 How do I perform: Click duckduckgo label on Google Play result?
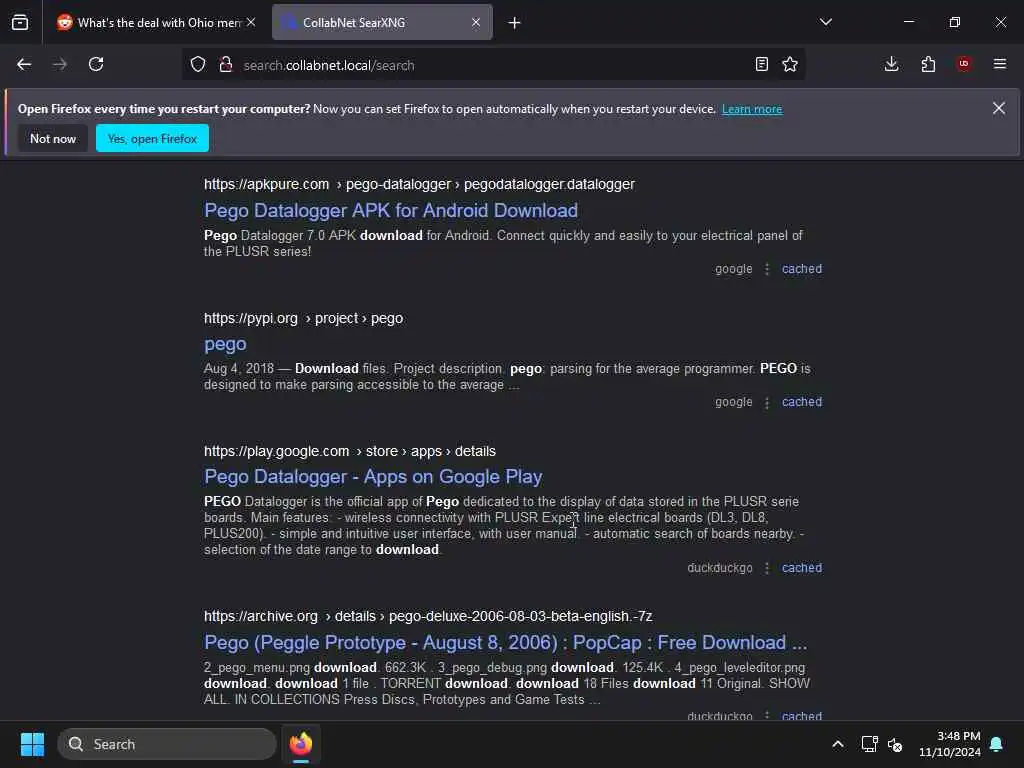[720, 568]
